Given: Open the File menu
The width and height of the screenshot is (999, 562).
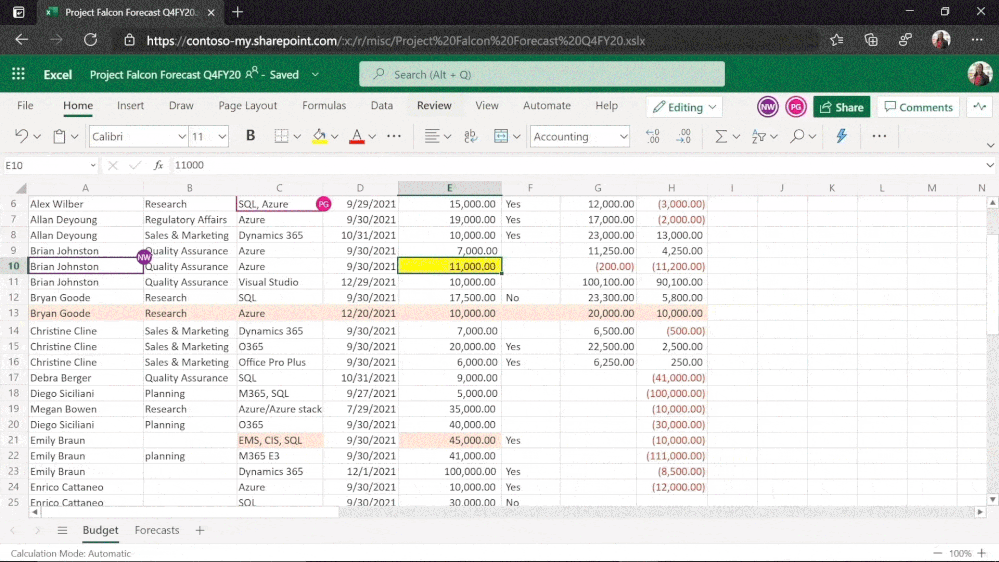Looking at the screenshot, I should pyautogui.click(x=25, y=106).
